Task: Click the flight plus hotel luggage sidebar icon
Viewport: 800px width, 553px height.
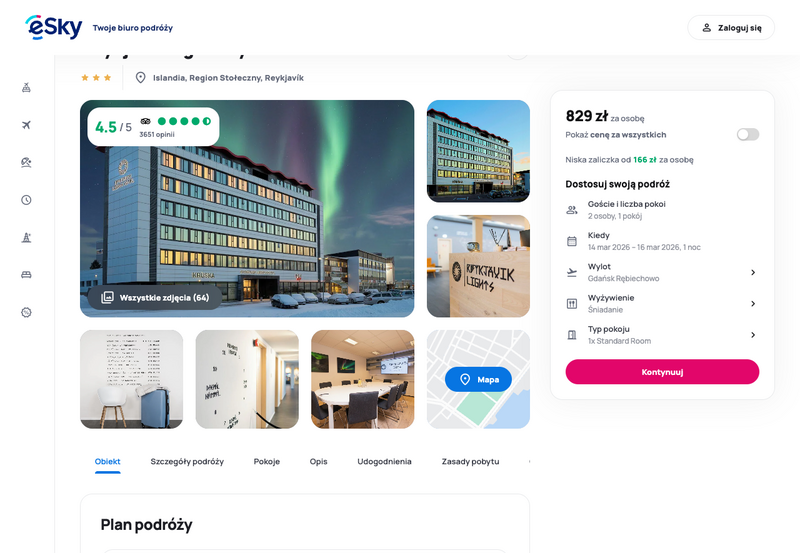Action: coord(27,88)
